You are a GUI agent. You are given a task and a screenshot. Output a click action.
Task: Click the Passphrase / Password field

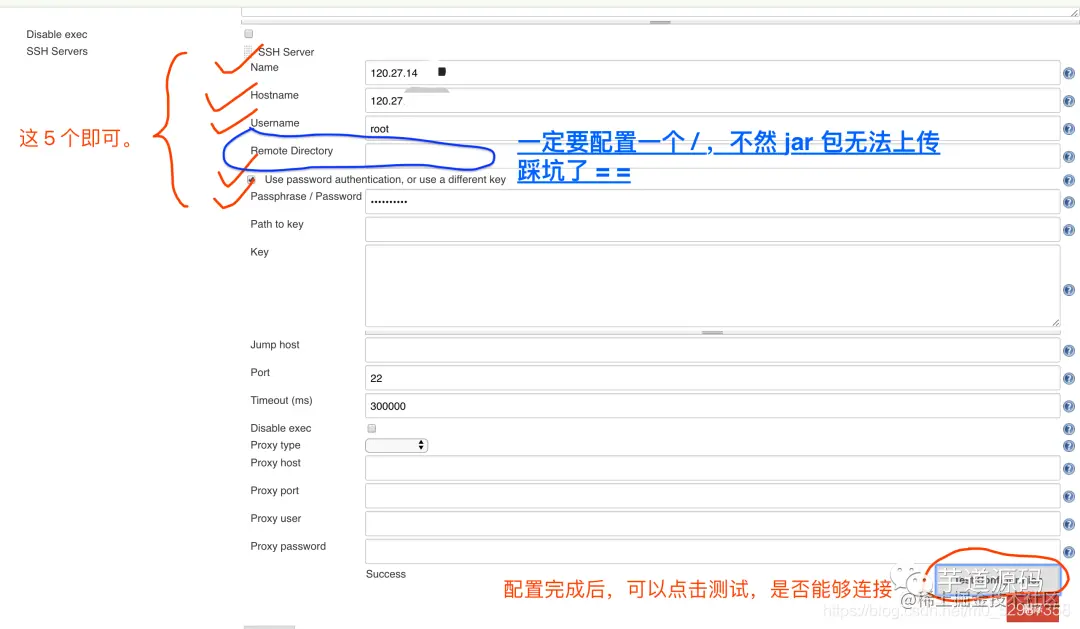(712, 202)
